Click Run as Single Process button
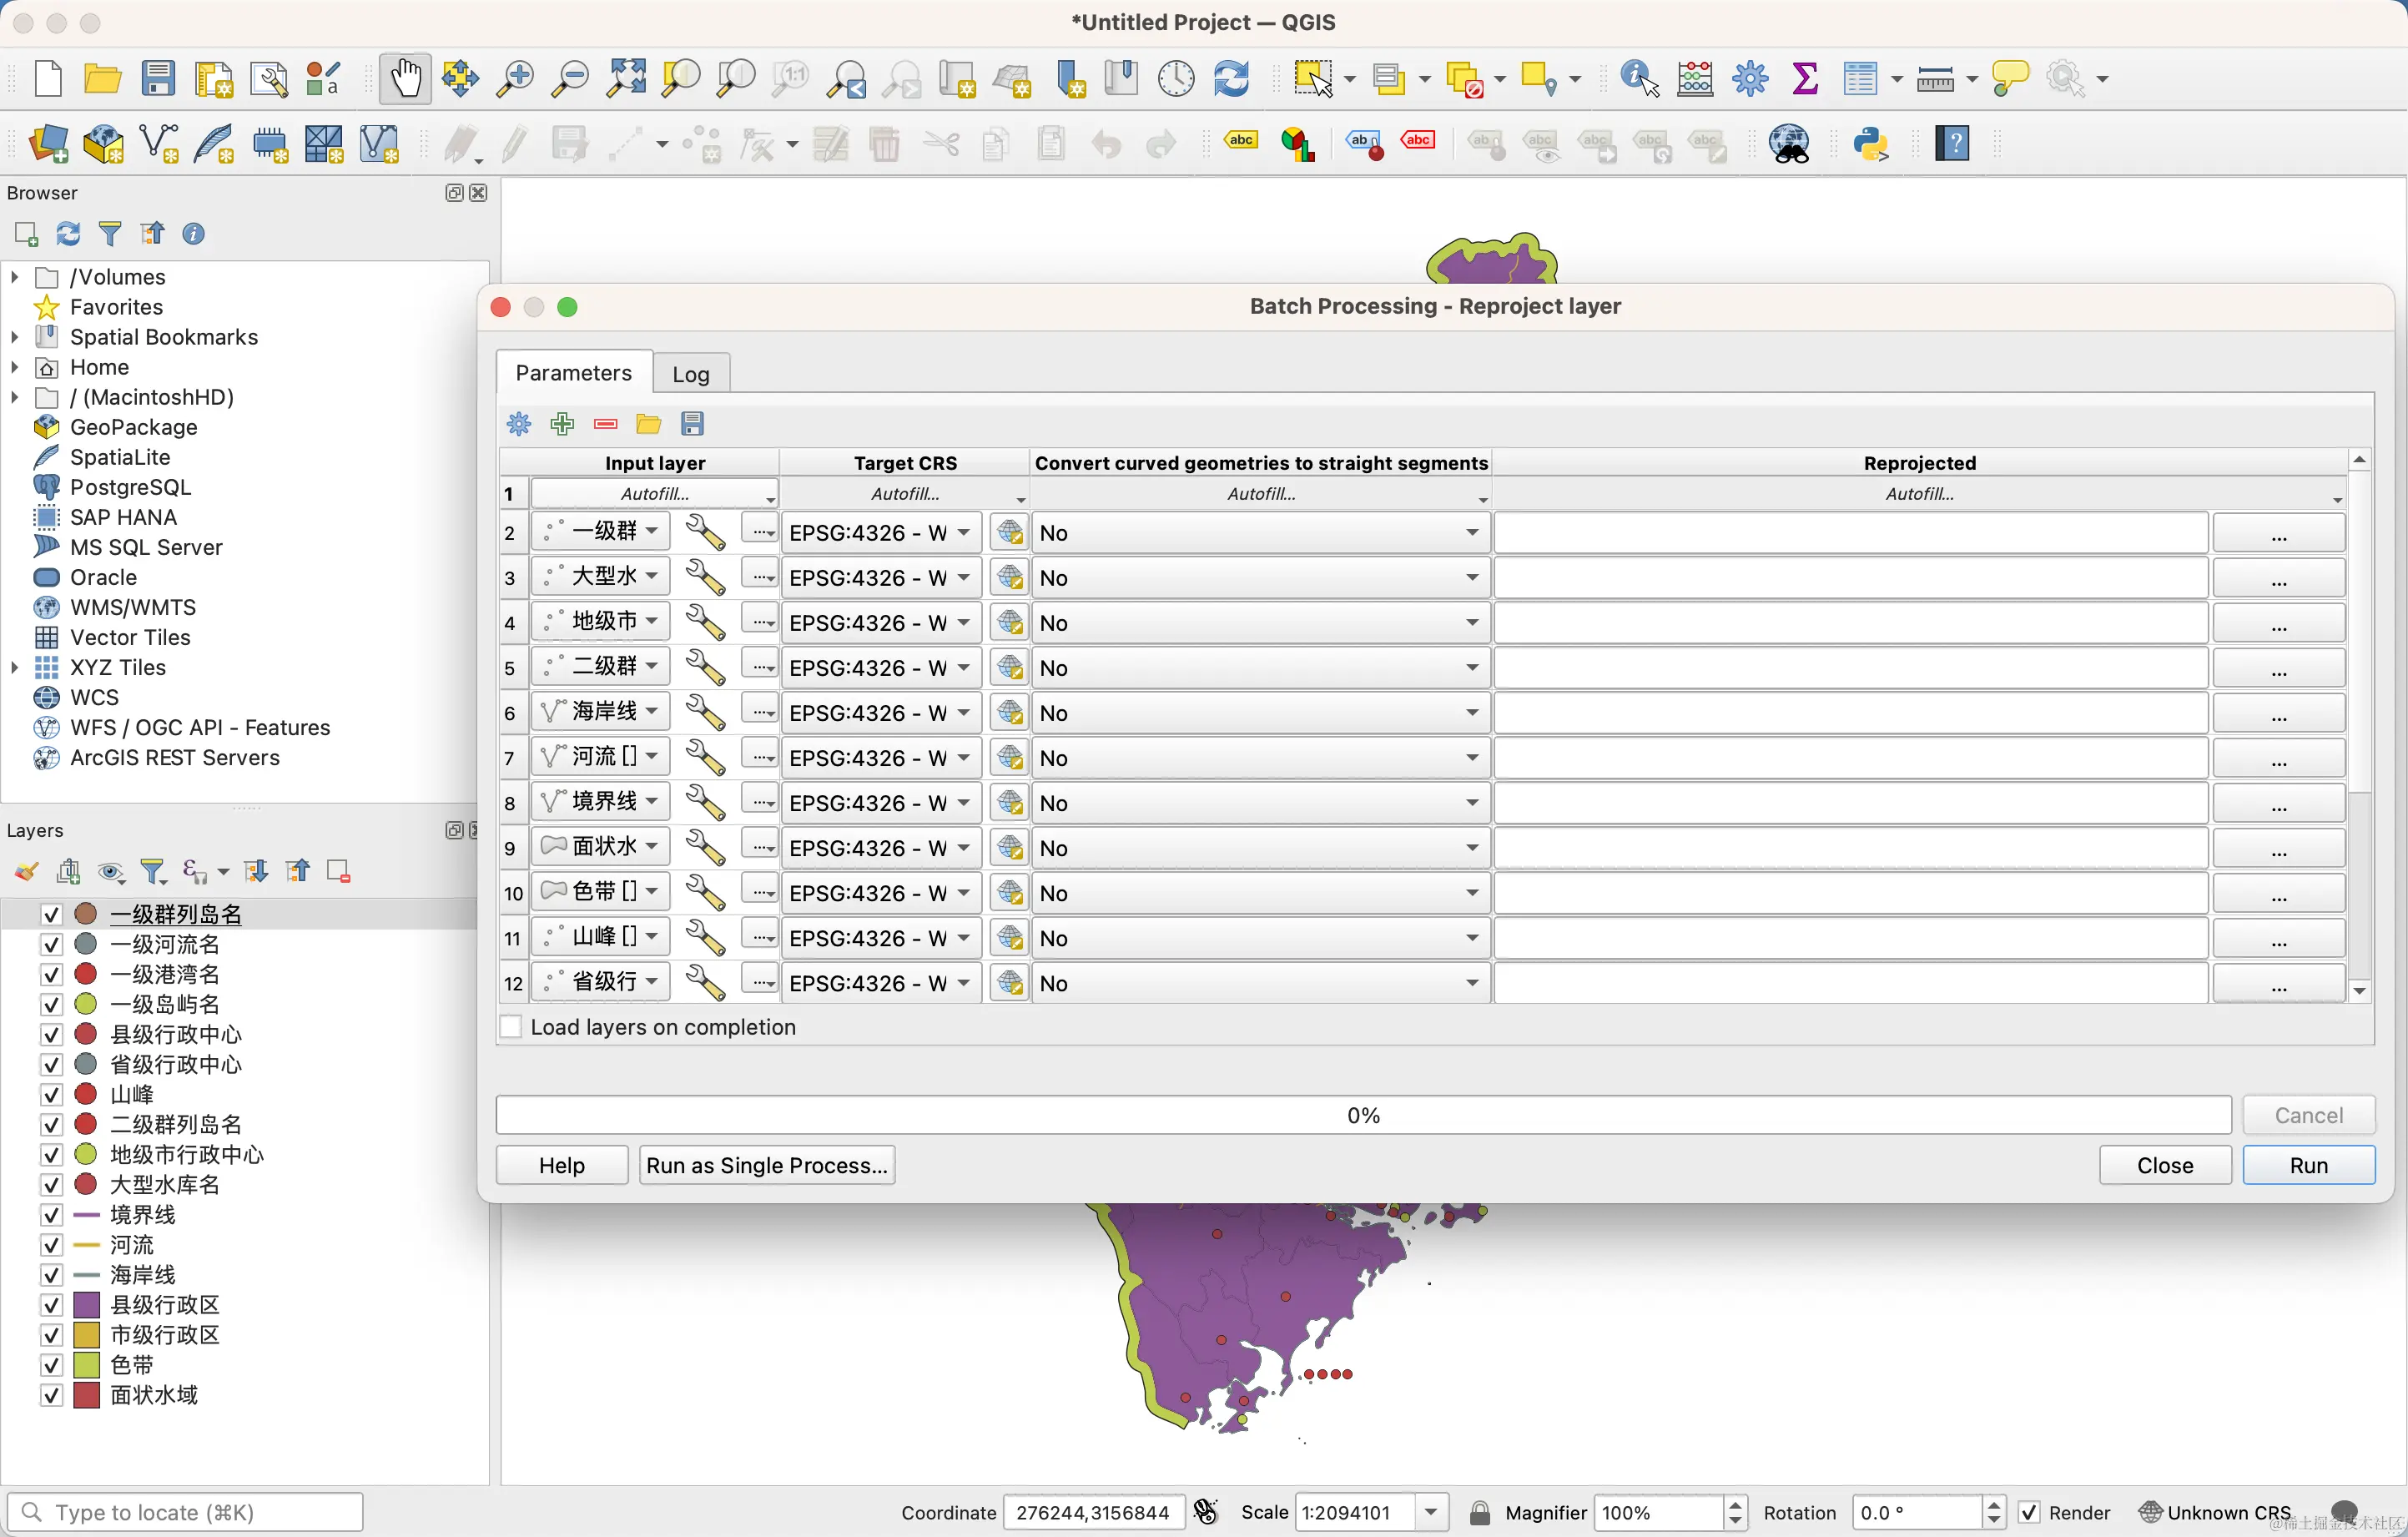Image resolution: width=2408 pixels, height=1537 pixels. click(x=767, y=1165)
